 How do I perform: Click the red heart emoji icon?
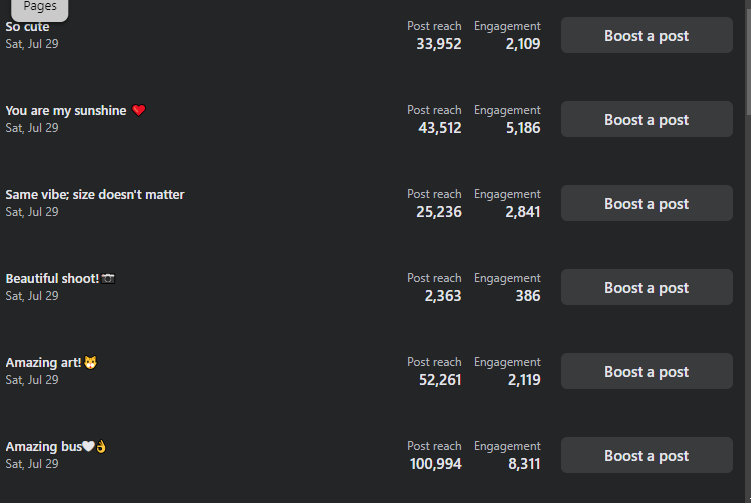[x=138, y=111]
